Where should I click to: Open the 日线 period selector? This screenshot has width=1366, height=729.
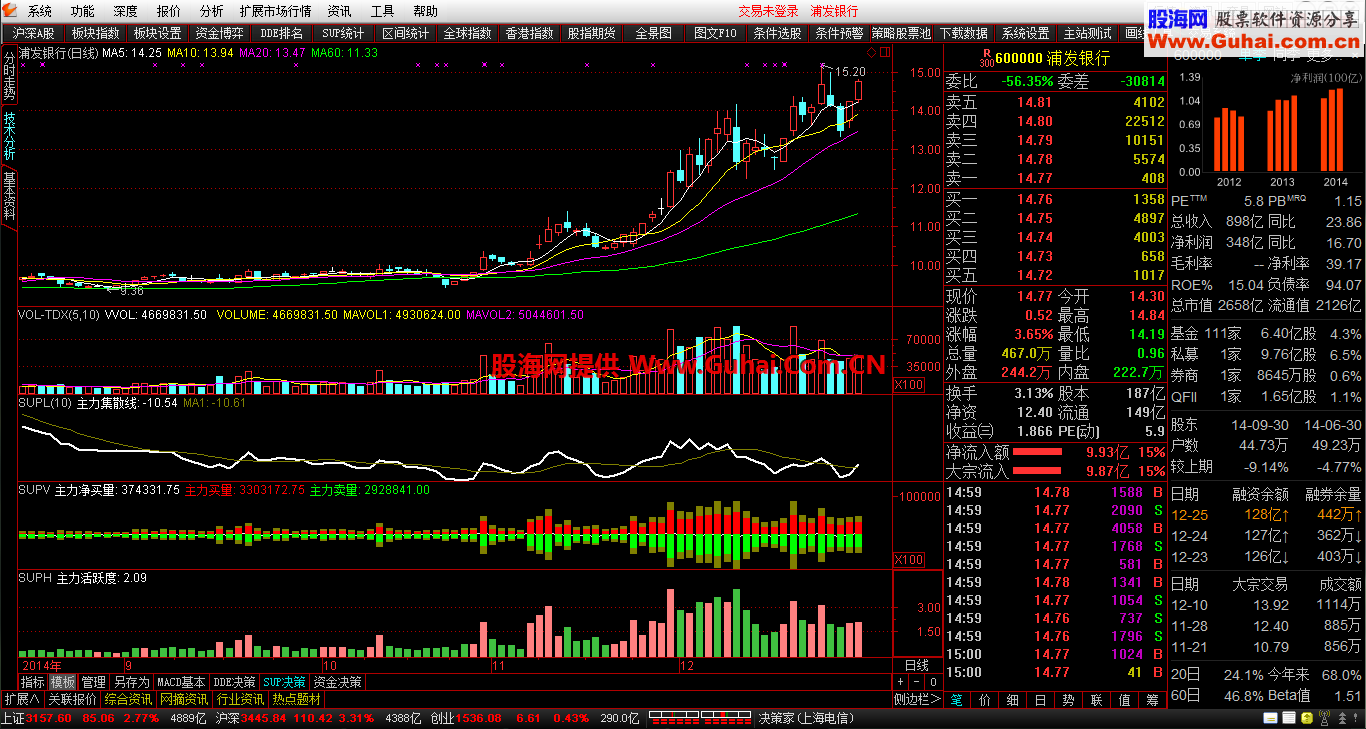pyautogui.click(x=916, y=665)
